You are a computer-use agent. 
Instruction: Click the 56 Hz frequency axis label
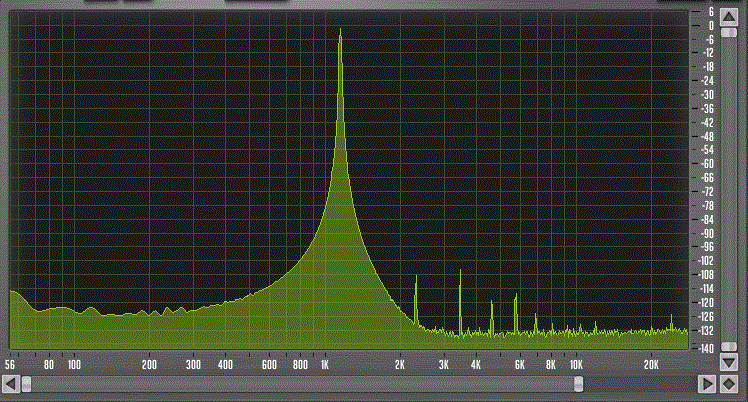point(10,365)
